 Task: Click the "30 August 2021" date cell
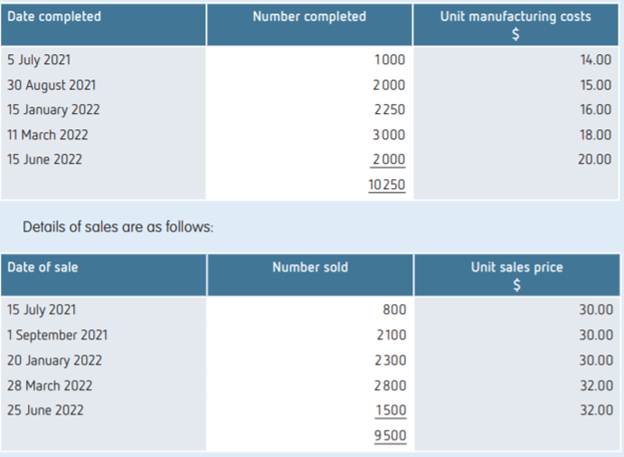tap(51, 85)
